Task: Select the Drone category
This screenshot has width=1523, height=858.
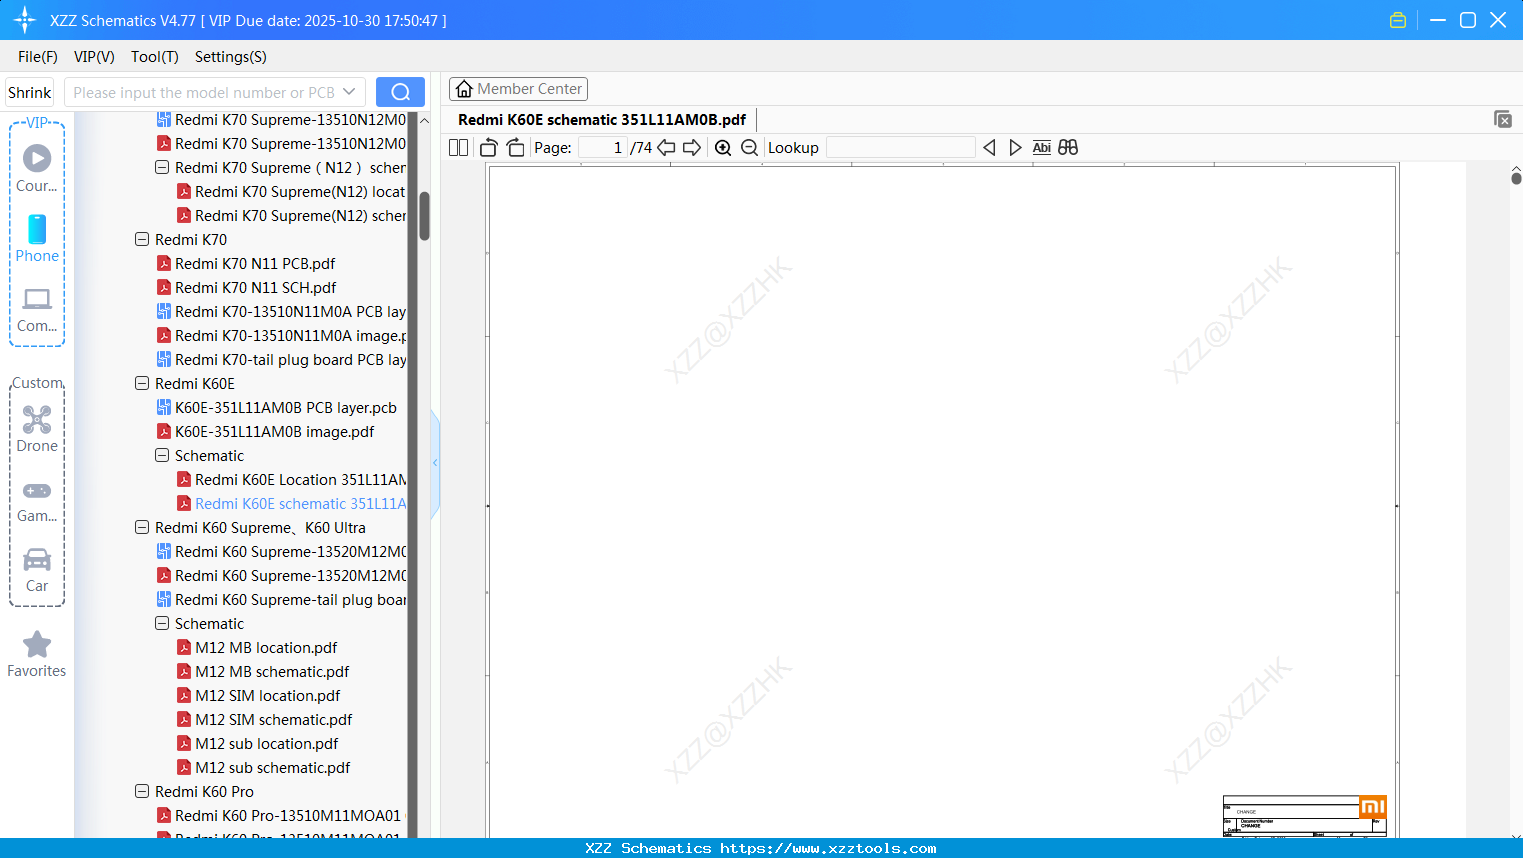Action: click(x=37, y=429)
